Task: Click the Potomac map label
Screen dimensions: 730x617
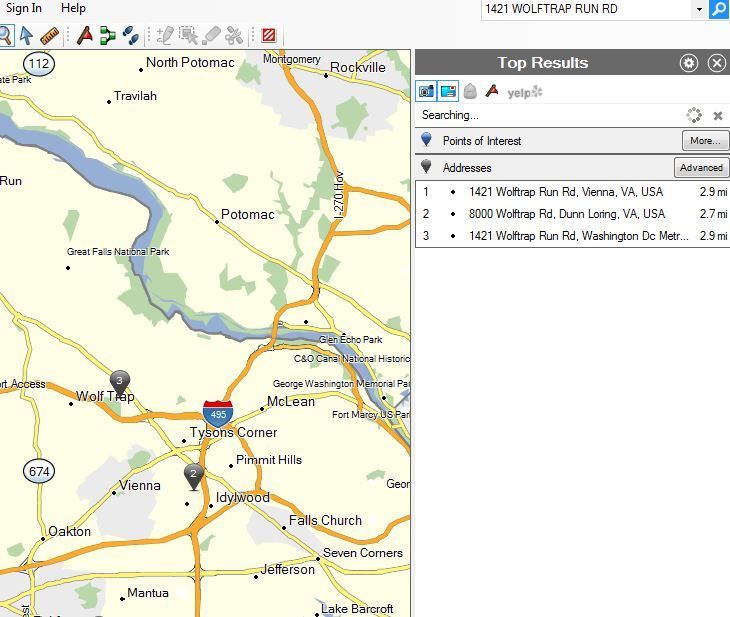Action: tap(248, 215)
